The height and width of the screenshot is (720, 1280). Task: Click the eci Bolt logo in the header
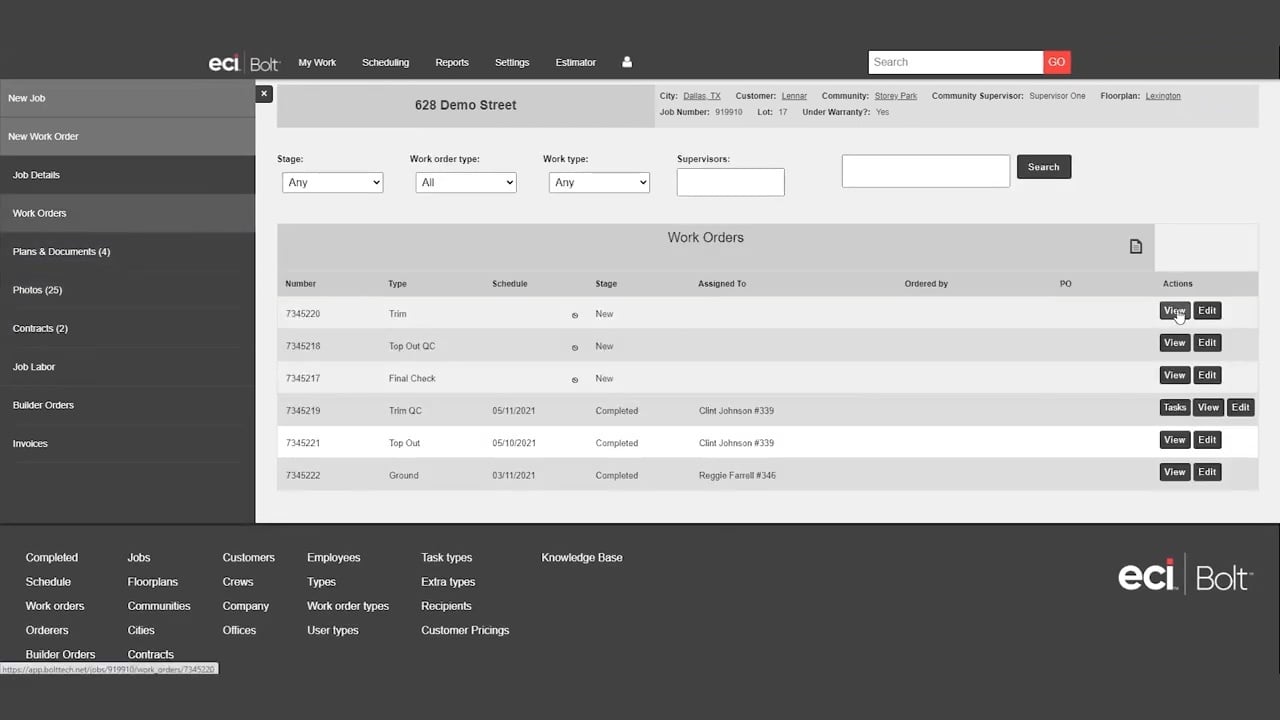click(243, 61)
